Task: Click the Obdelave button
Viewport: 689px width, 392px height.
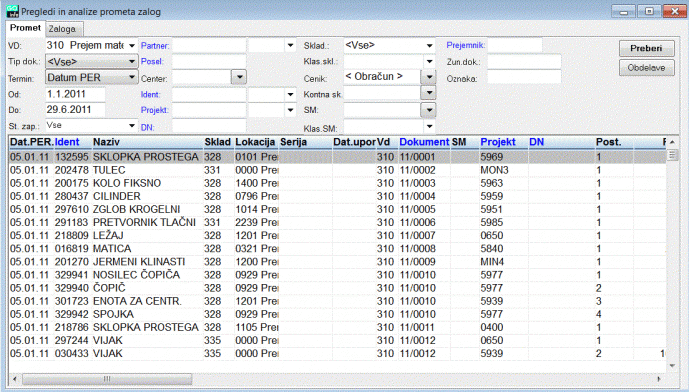Action: (x=646, y=68)
